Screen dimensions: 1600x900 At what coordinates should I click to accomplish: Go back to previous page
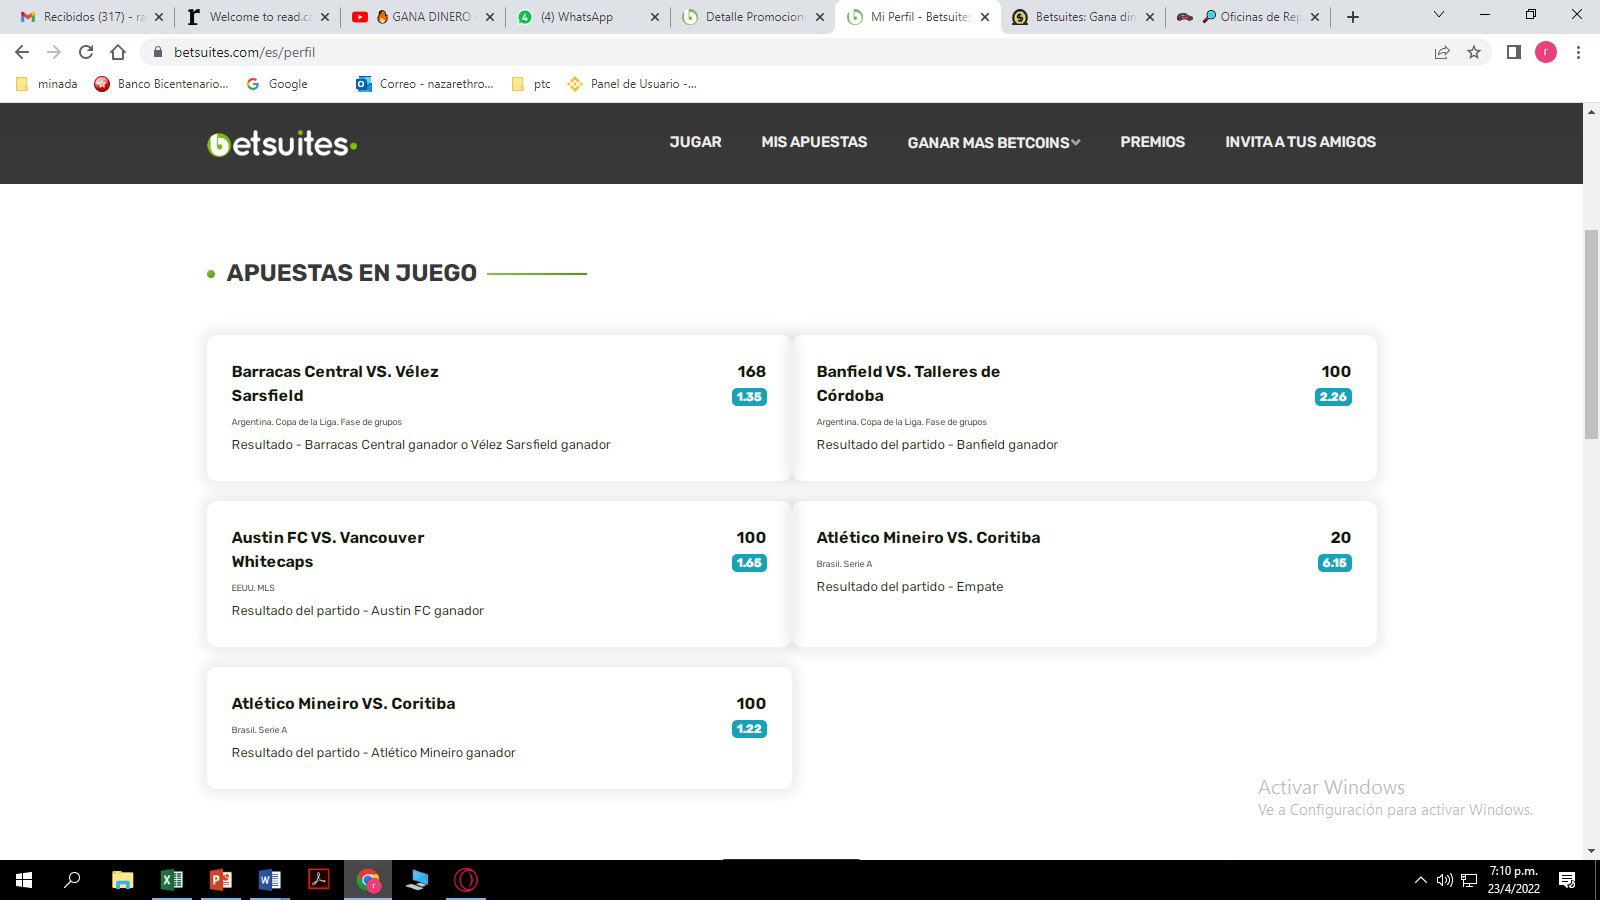[22, 52]
